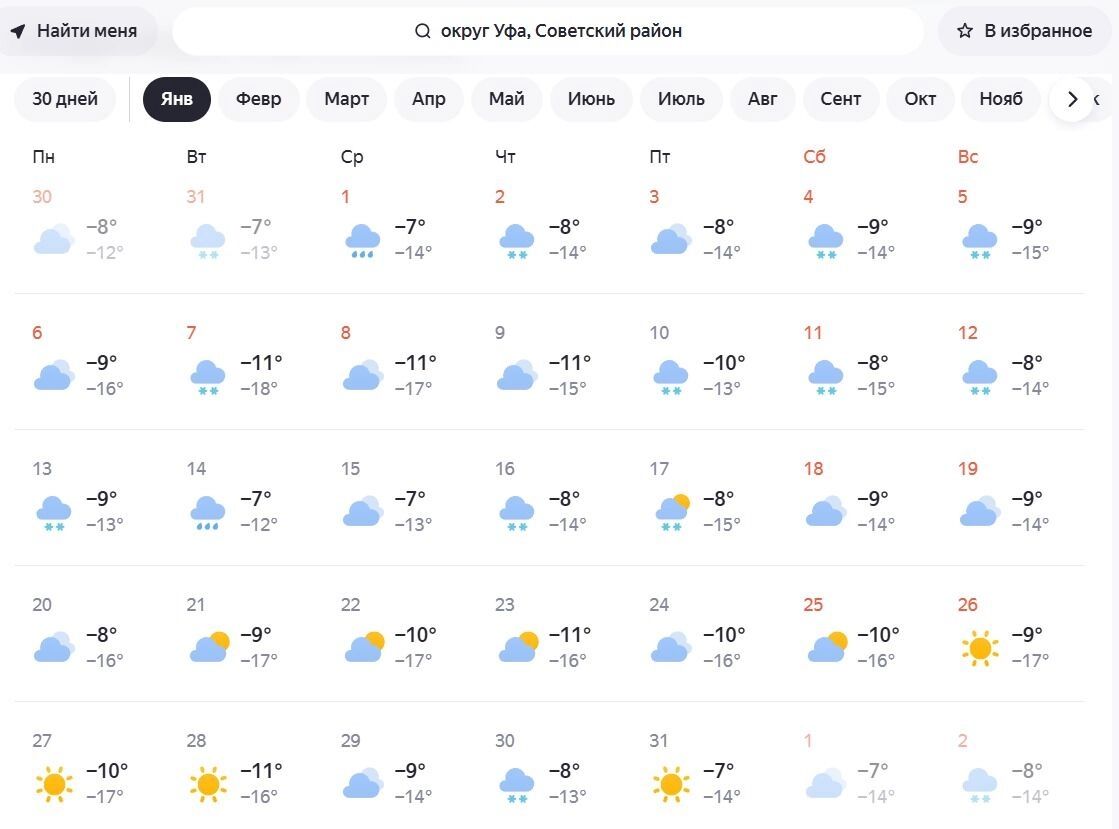Click the search magnifier icon

coord(423,31)
